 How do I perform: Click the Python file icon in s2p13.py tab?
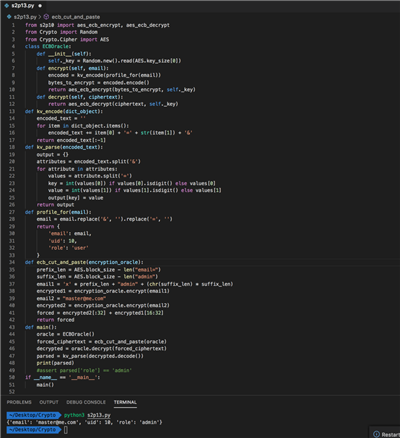coord(6,6)
